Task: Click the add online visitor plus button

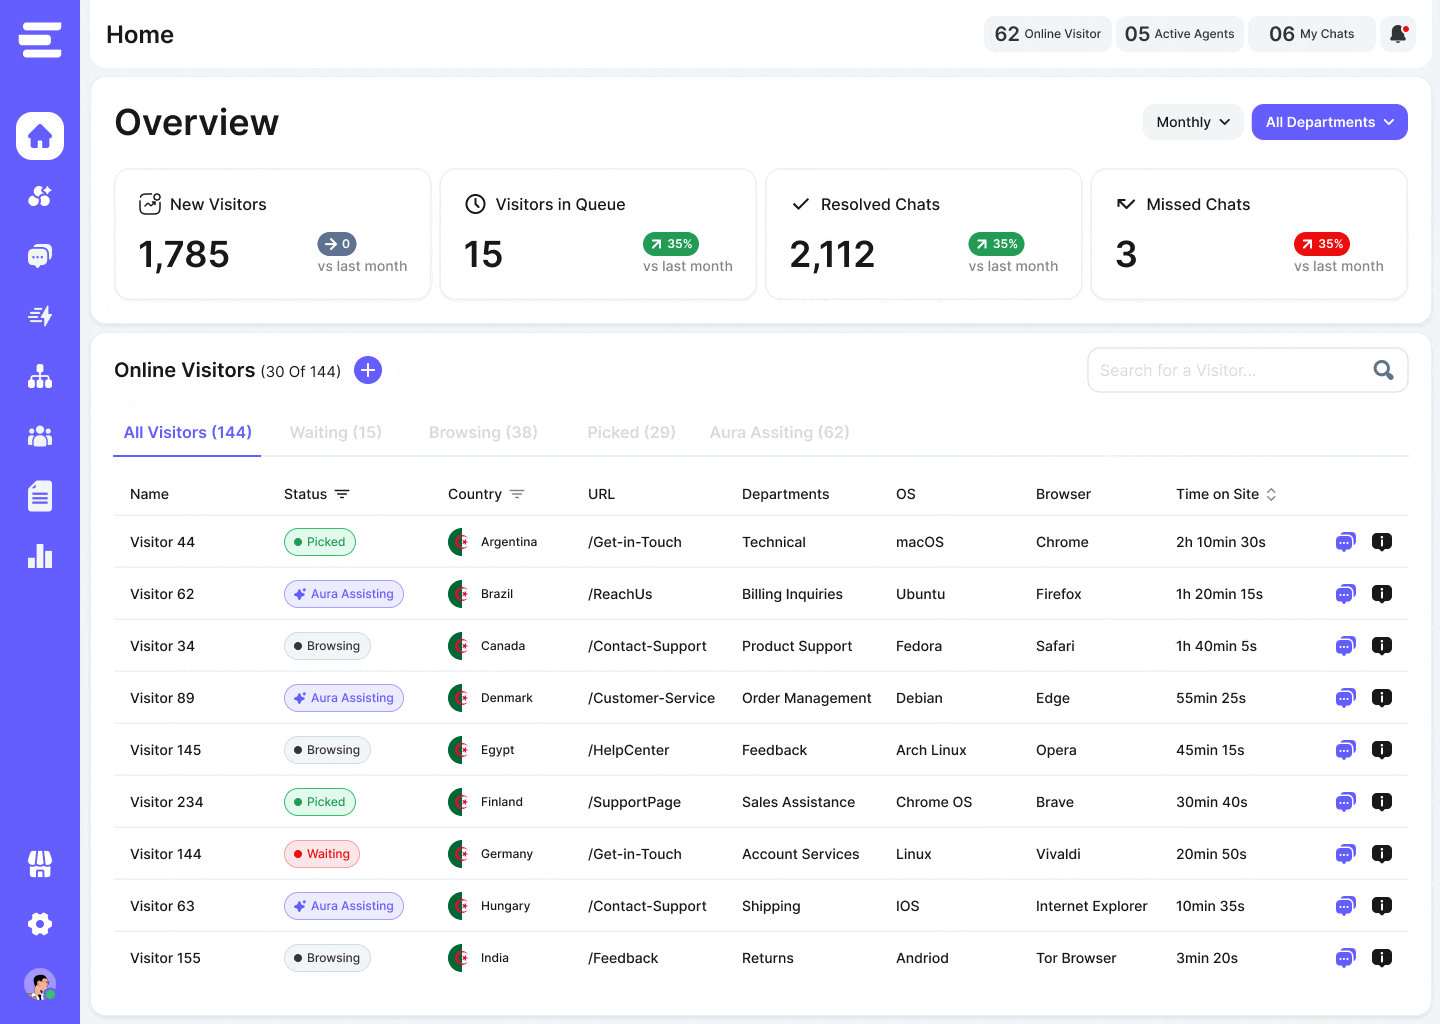Action: coord(368,370)
